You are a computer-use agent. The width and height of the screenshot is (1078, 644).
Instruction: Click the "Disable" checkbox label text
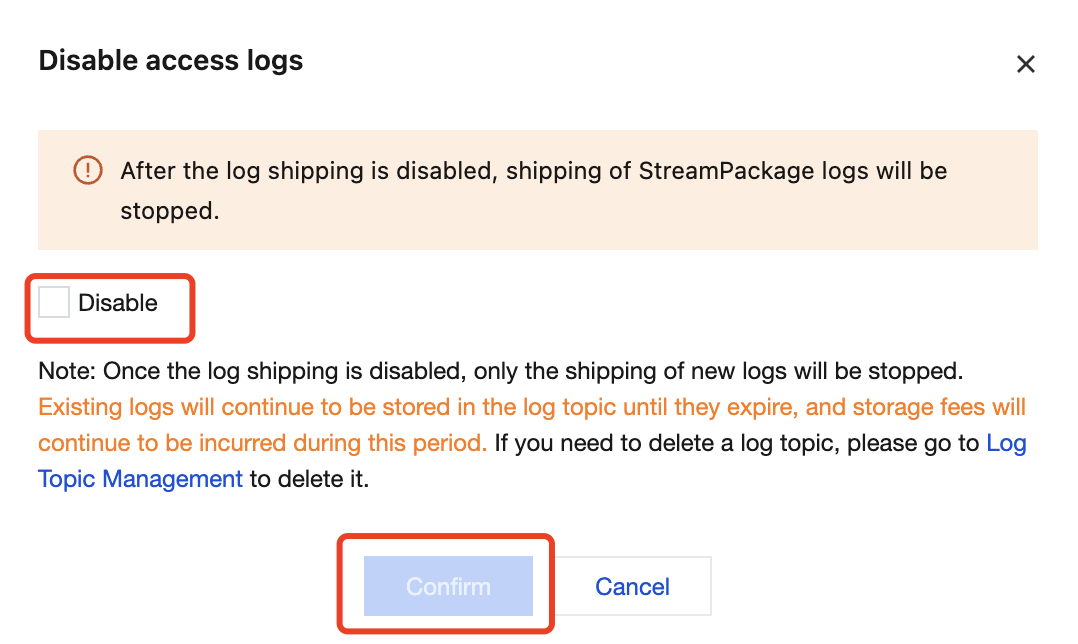pyautogui.click(x=118, y=303)
